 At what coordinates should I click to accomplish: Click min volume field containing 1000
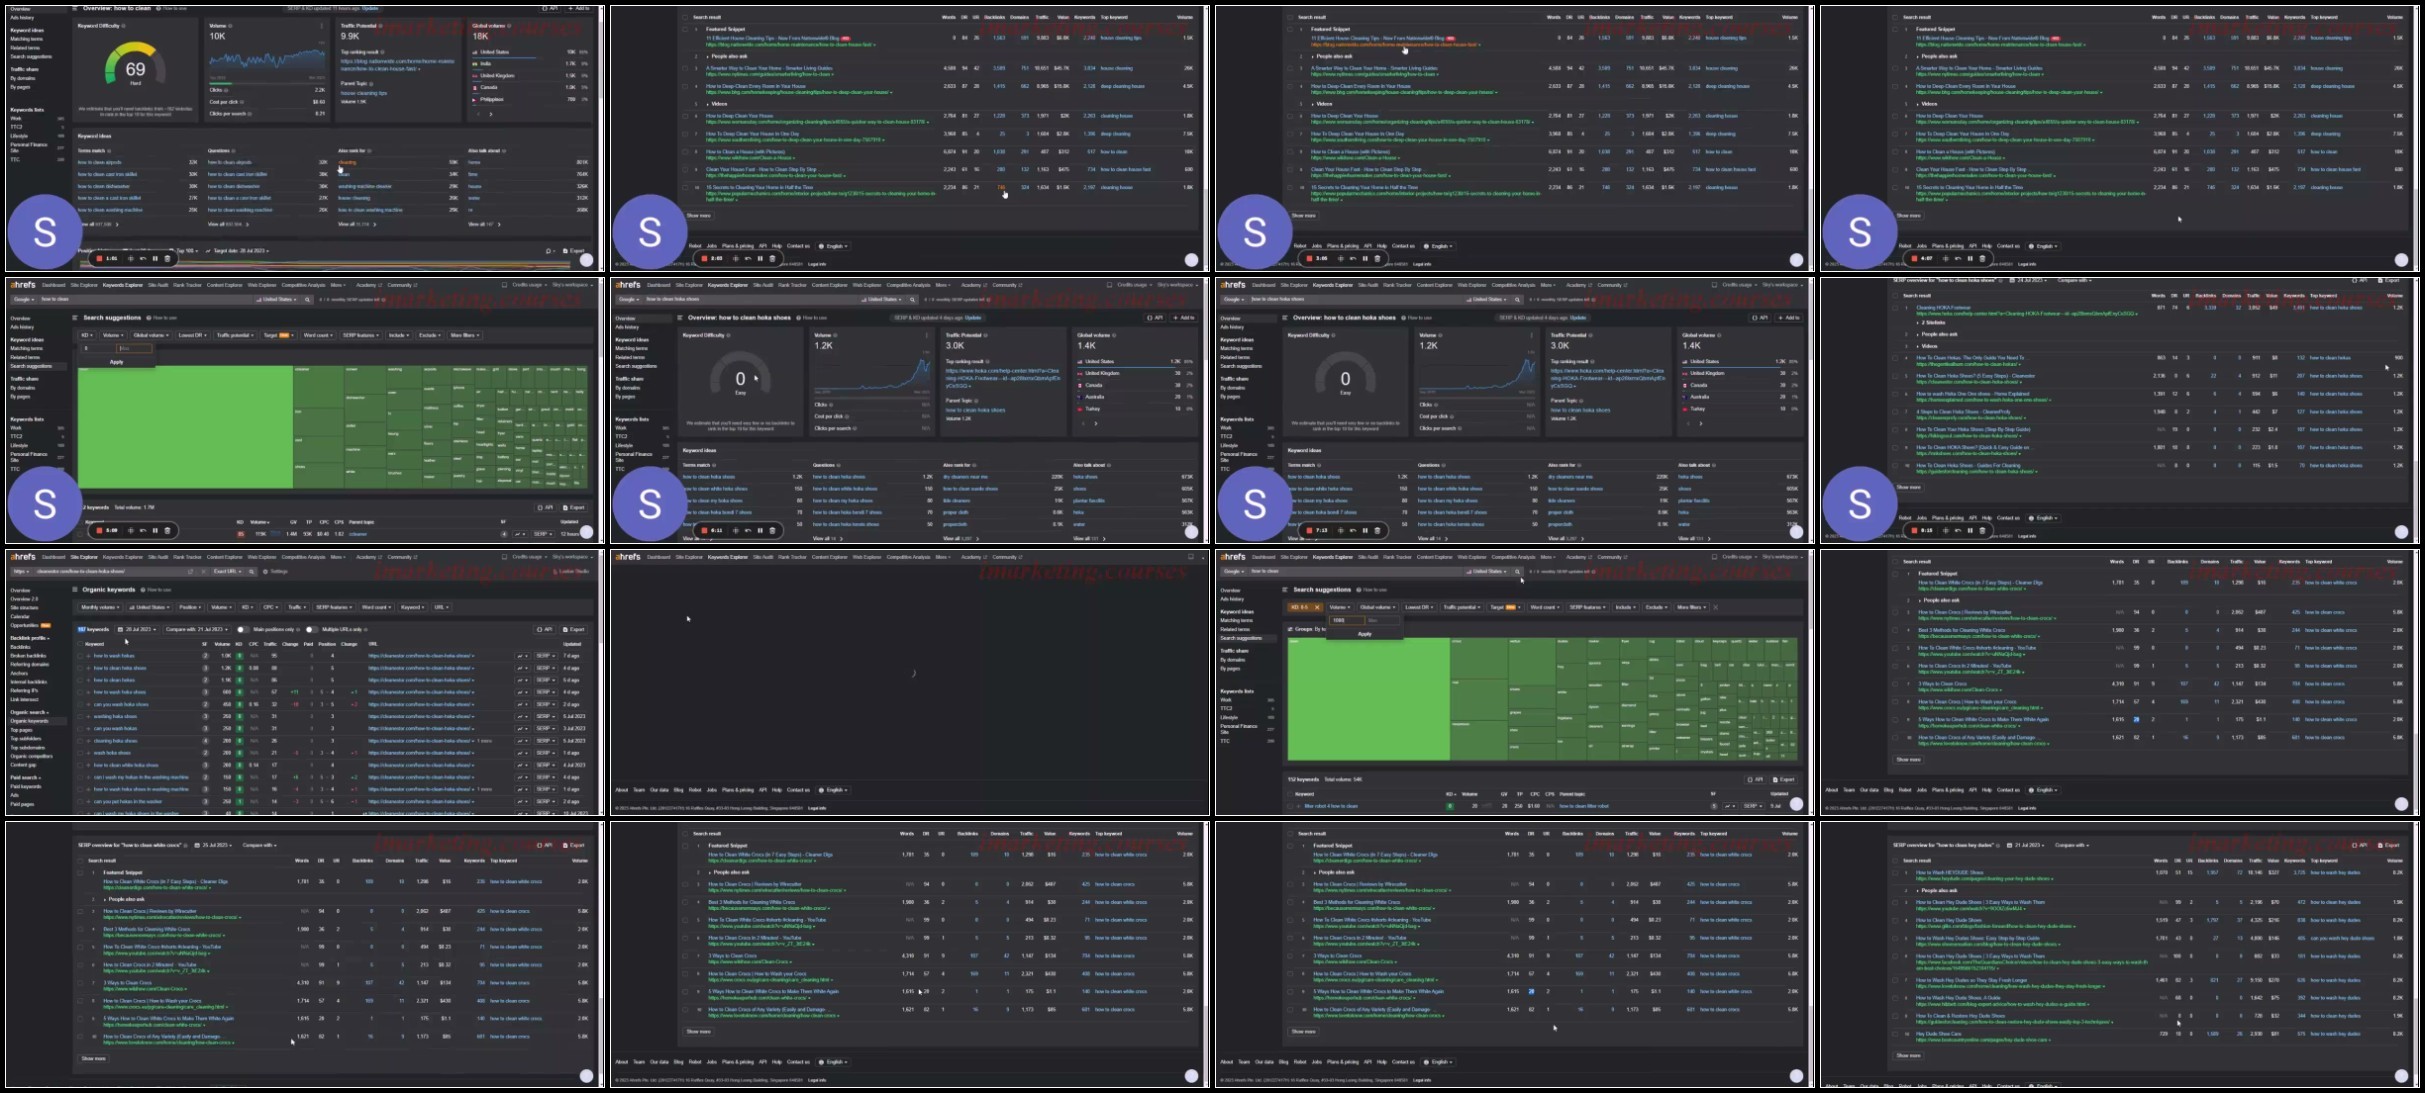(1346, 620)
